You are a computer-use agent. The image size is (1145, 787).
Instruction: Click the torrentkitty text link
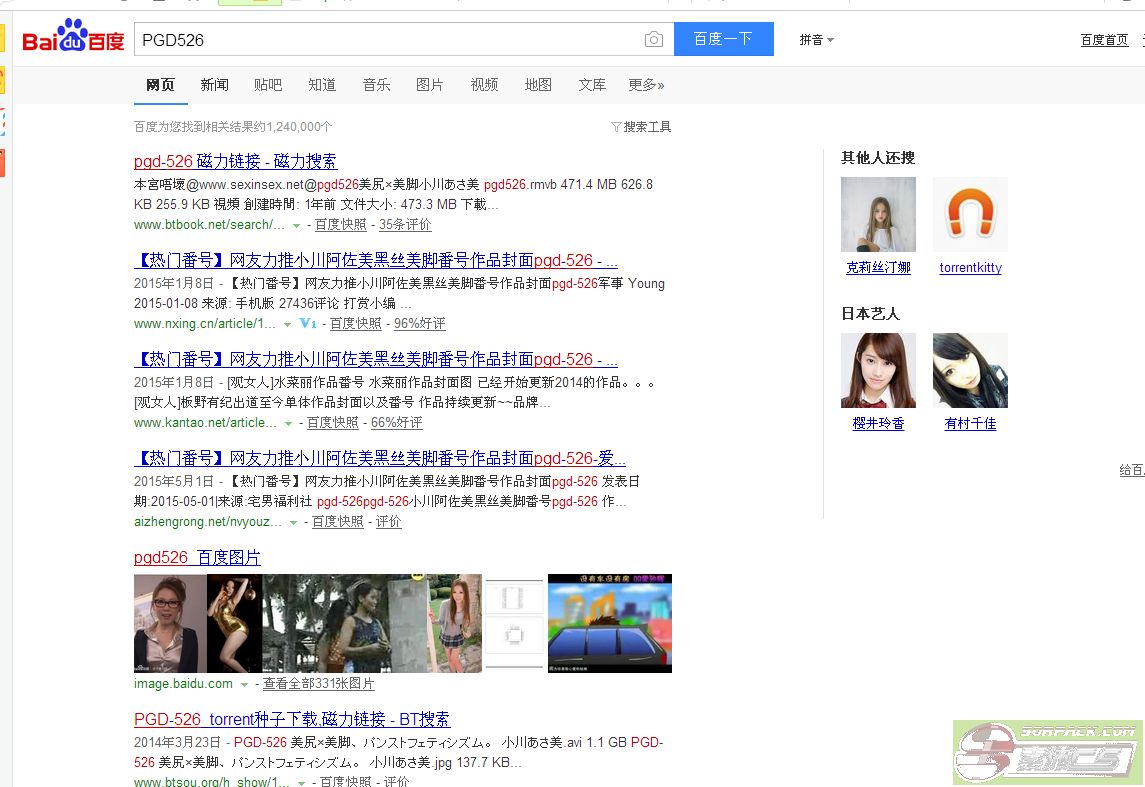[x=970, y=268]
